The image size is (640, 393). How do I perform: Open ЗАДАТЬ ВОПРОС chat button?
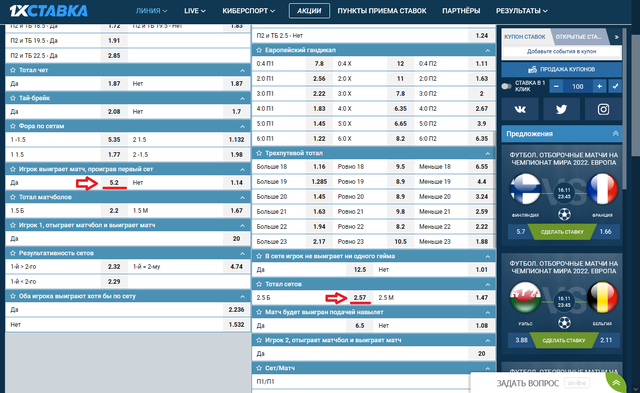coord(527,383)
